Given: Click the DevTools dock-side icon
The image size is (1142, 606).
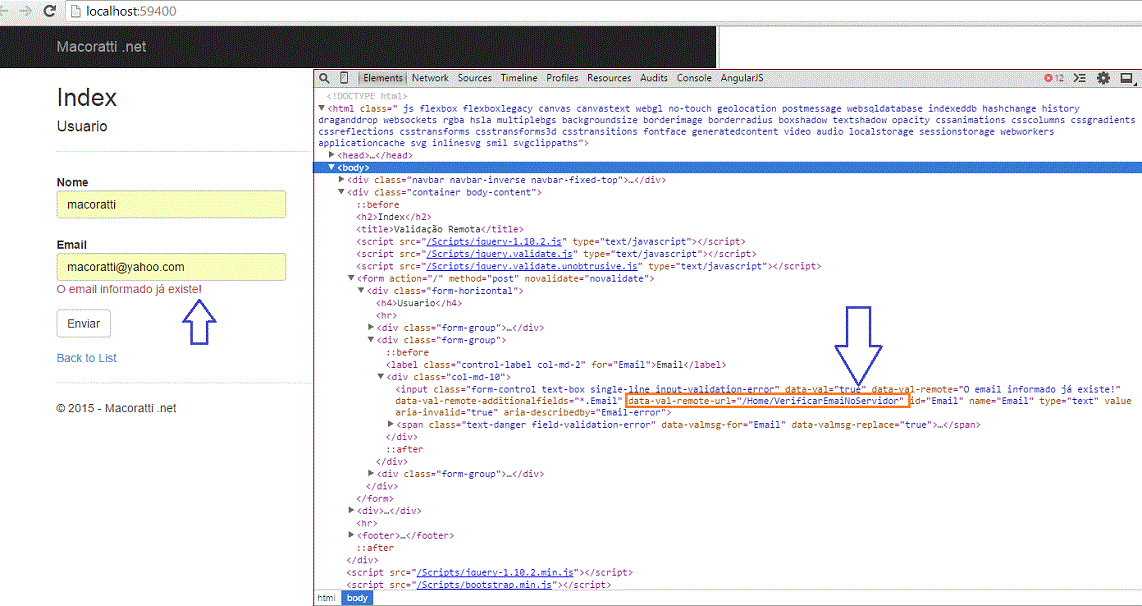Looking at the screenshot, I should tap(1127, 78).
